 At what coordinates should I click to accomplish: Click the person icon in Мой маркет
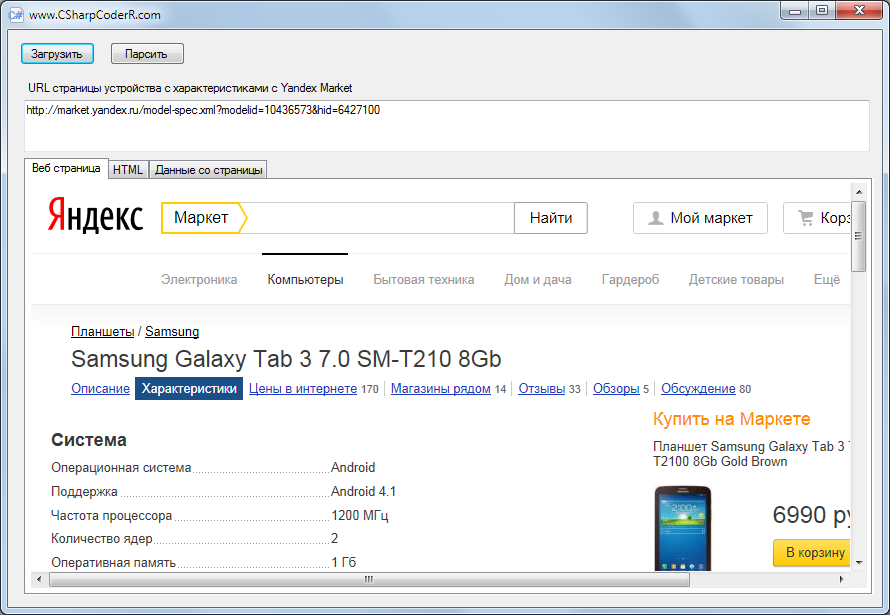tap(656, 218)
